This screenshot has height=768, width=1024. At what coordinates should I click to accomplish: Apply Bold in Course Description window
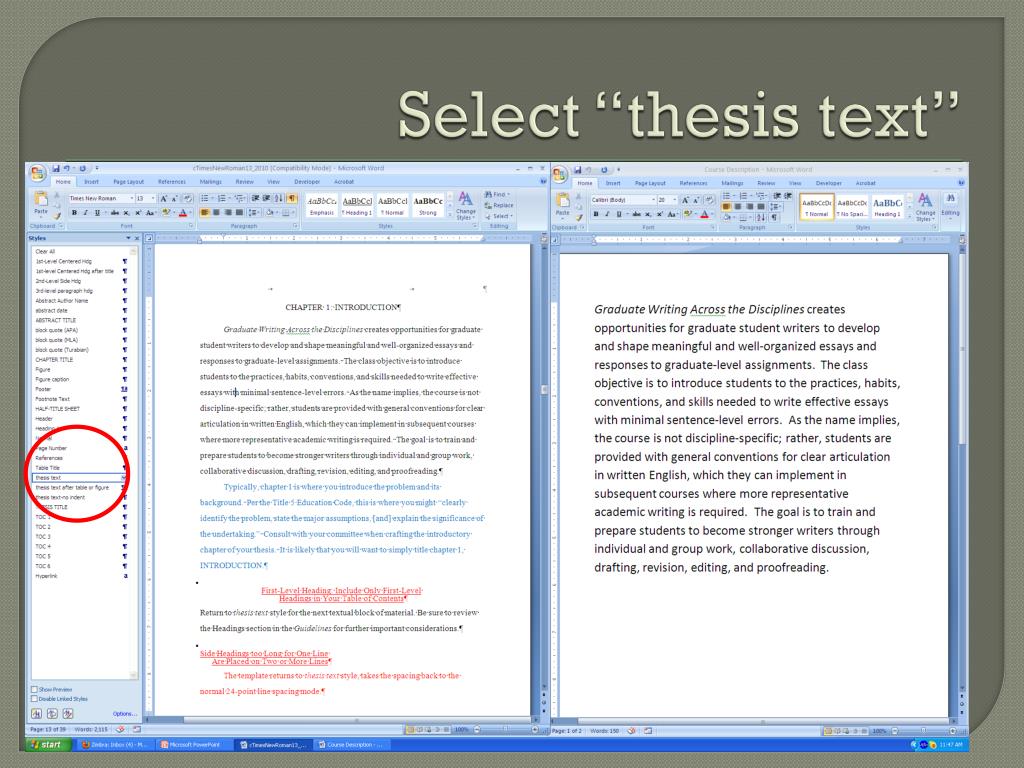click(x=596, y=214)
